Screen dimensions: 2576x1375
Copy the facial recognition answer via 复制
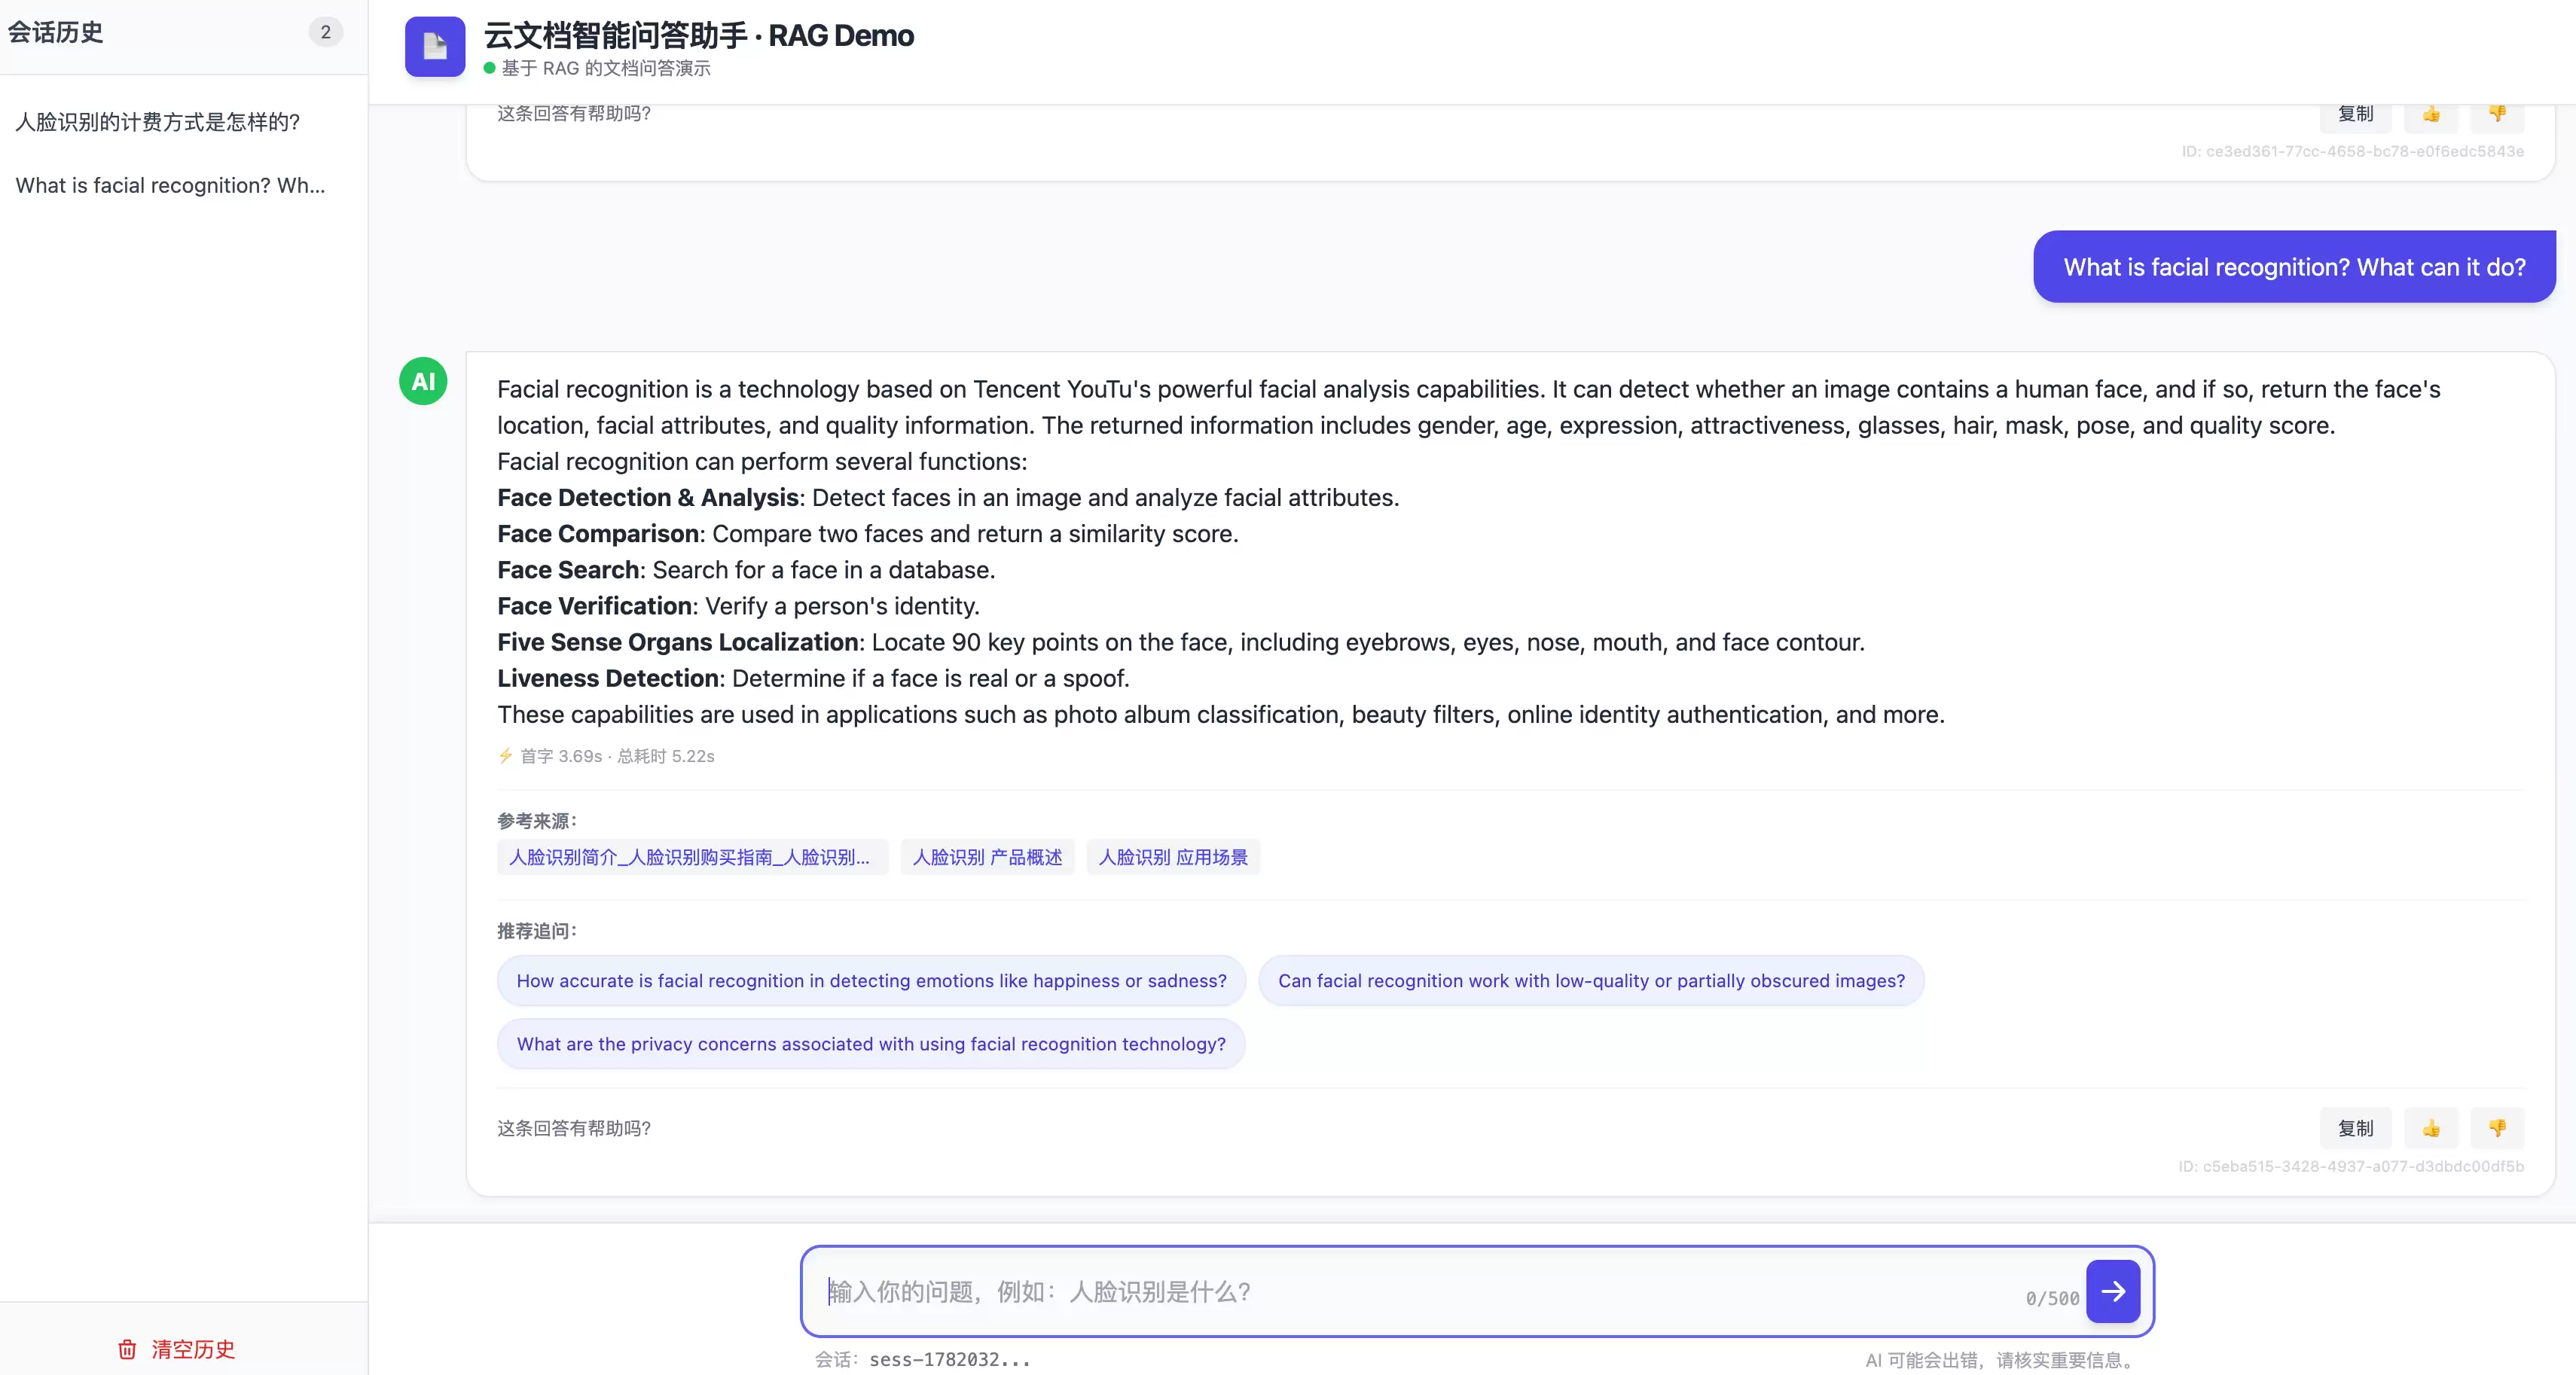pos(2355,1128)
